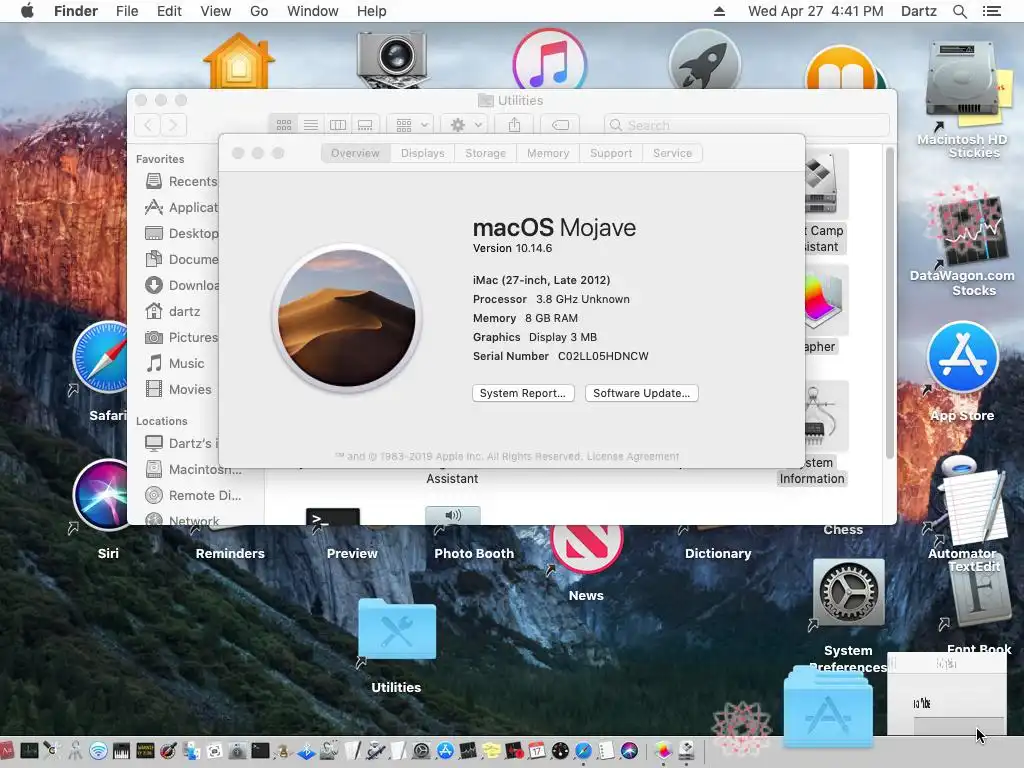This screenshot has height=768, width=1024.
Task: Click the Software Update button
Action: tap(641, 393)
